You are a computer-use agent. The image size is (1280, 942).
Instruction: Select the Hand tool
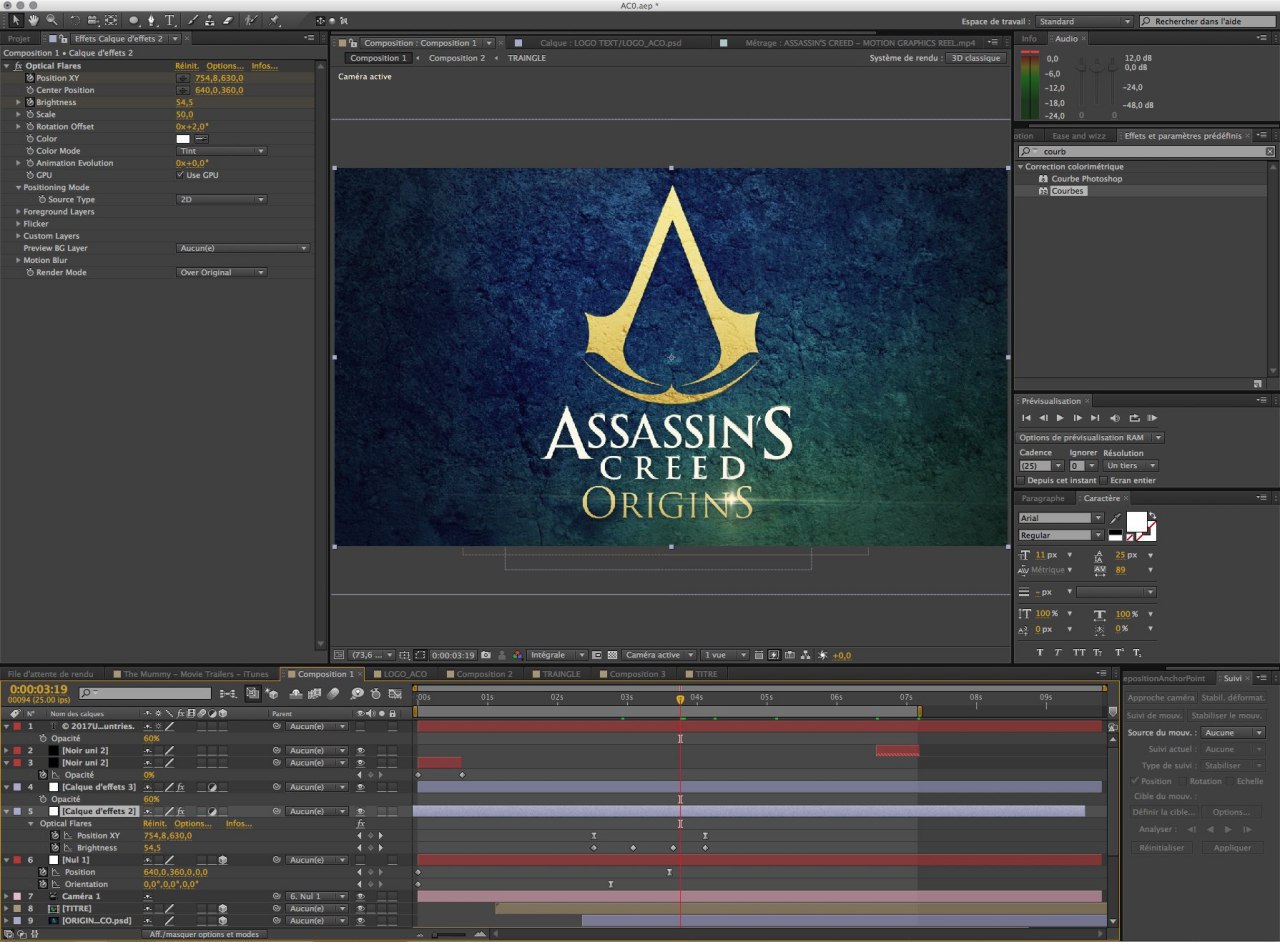tap(33, 20)
